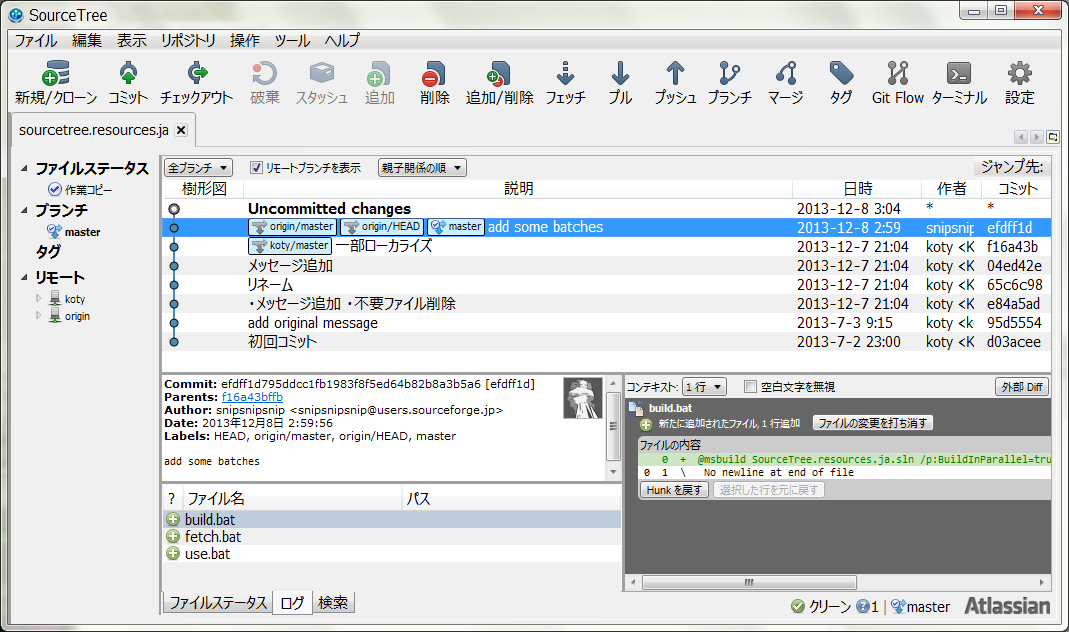This screenshot has height=632, width=1069.
Task: Switch to the ログ bottom tab
Action: click(x=292, y=603)
